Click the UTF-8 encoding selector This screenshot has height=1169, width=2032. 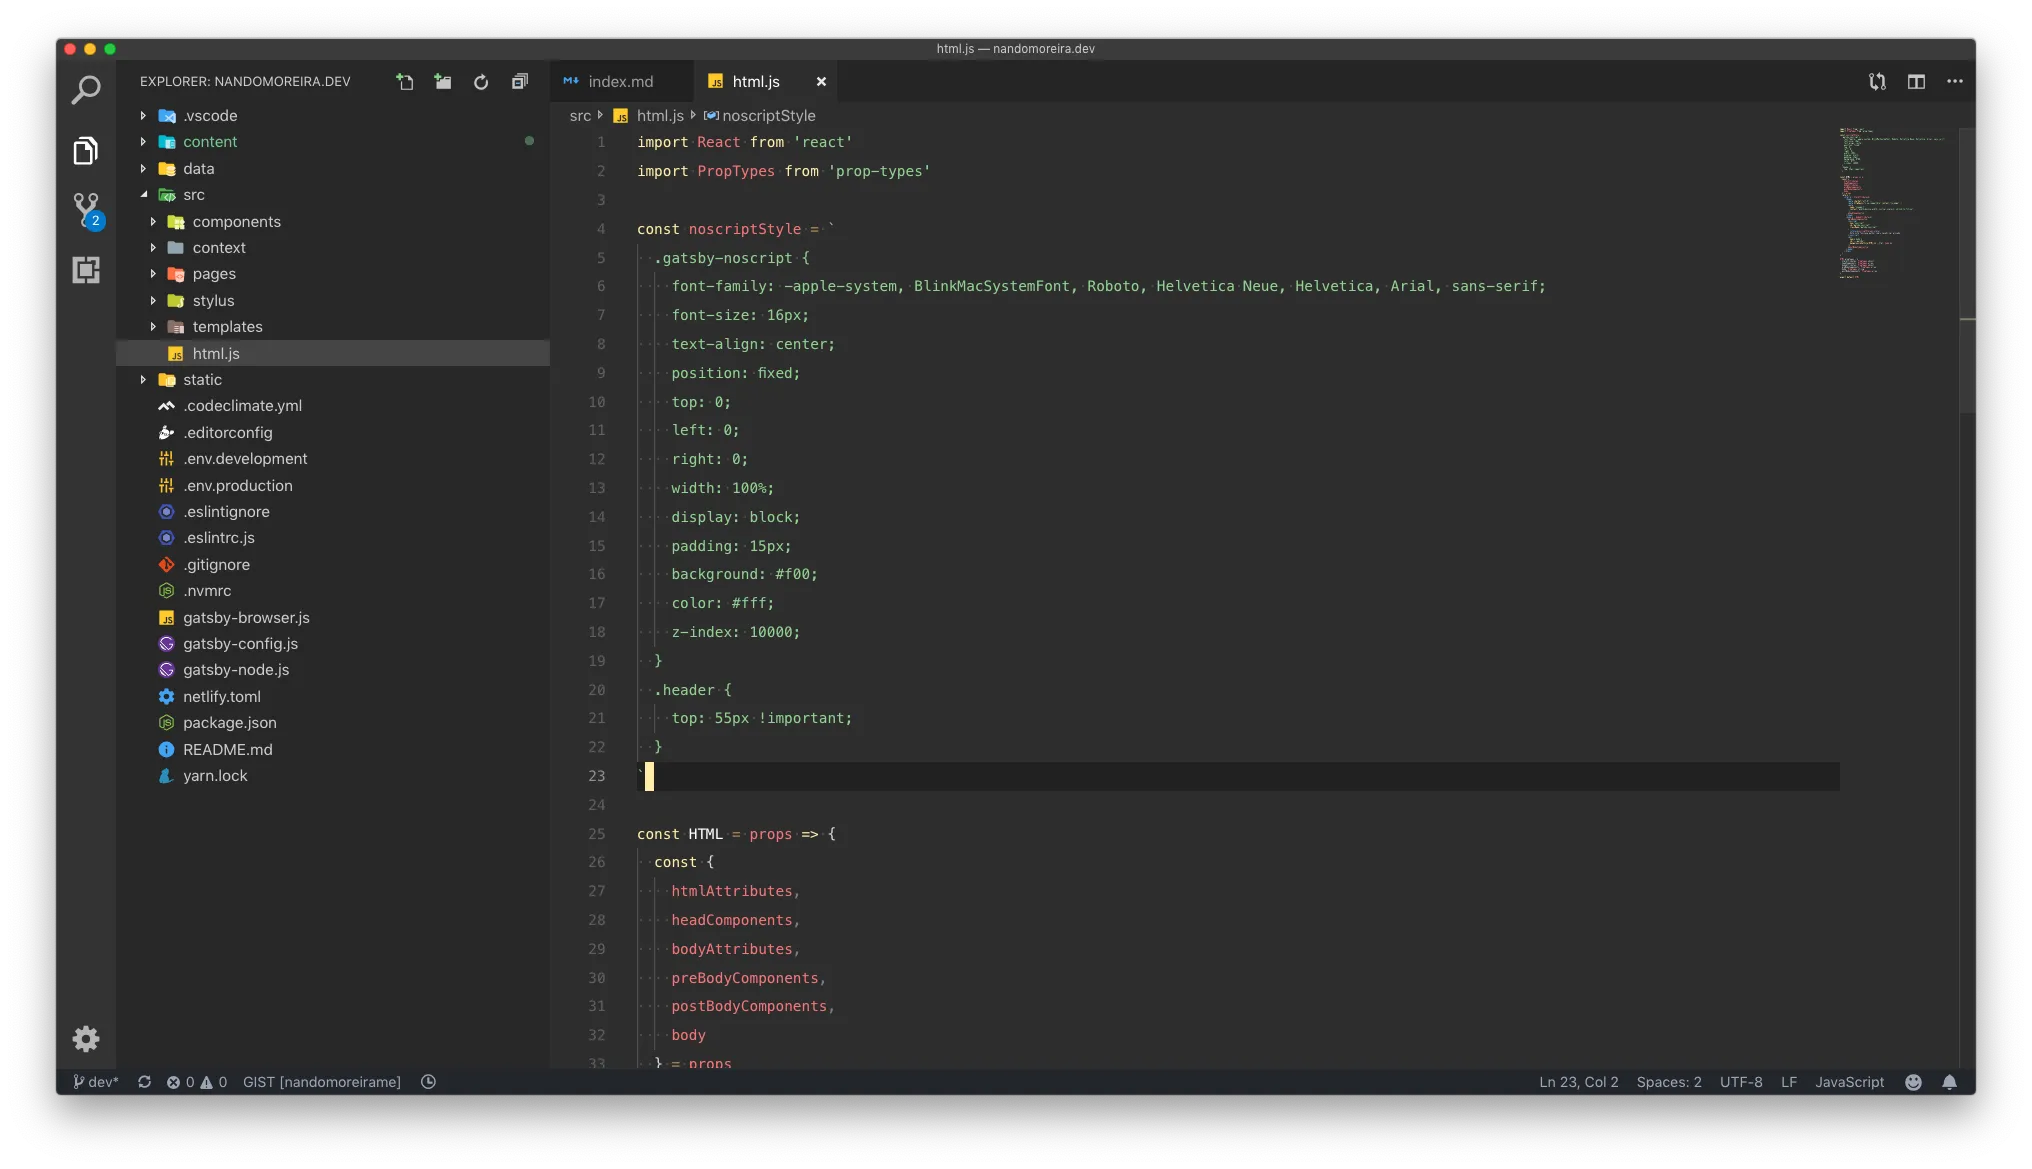click(1740, 1082)
